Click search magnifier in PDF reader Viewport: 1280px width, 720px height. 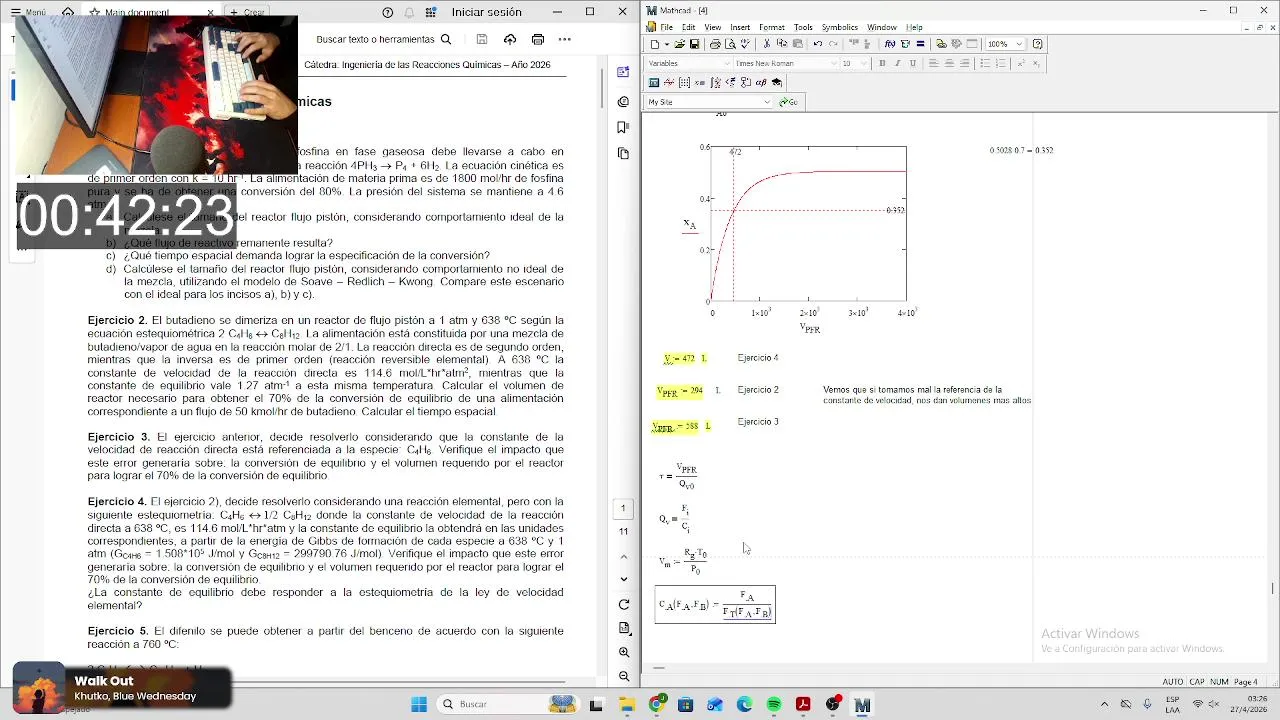tap(446, 39)
